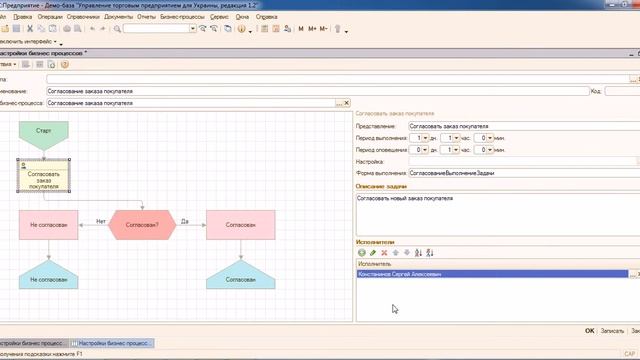Click the Описание задачи text area
This screenshot has height=360, width=640.
[498, 215]
